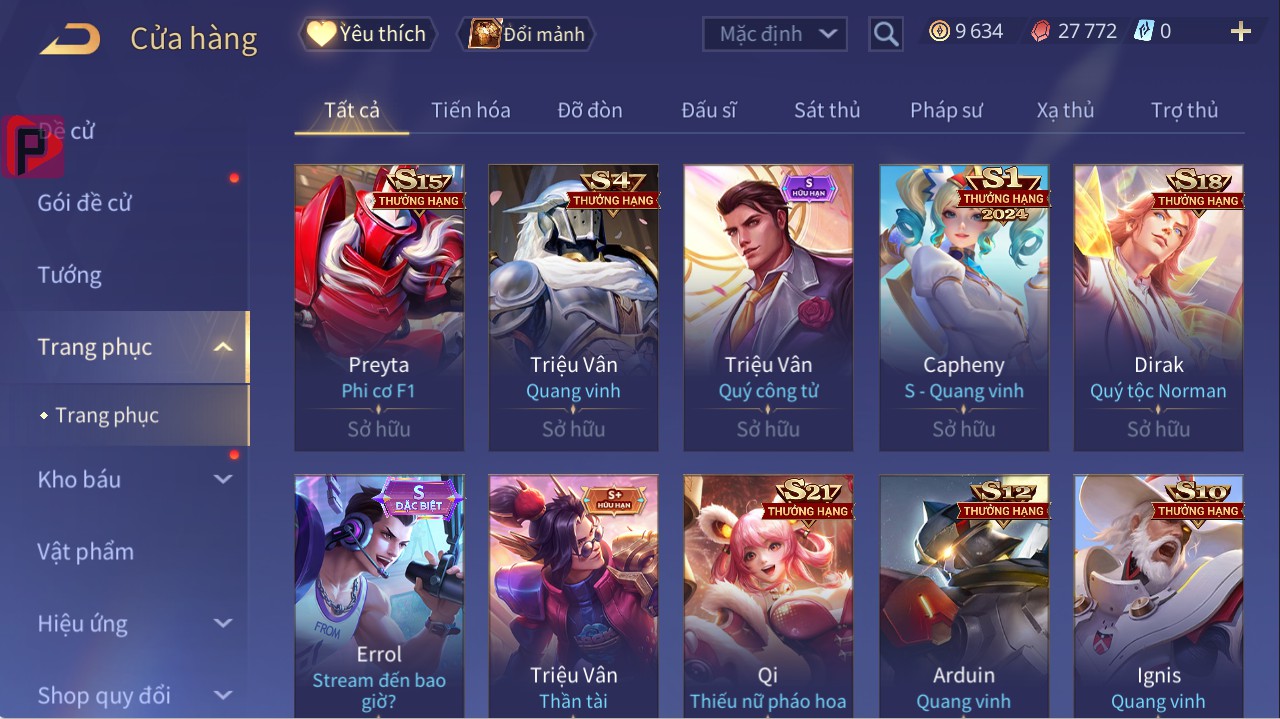Screen dimensions: 1280x719
Task: Add currency with the plus icon
Action: [x=1241, y=32]
